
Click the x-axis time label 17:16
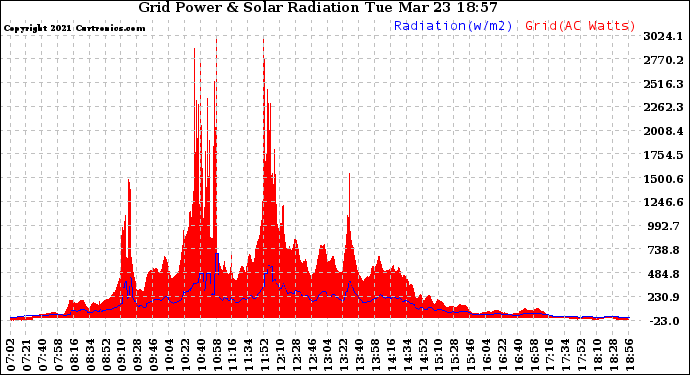click(550, 355)
